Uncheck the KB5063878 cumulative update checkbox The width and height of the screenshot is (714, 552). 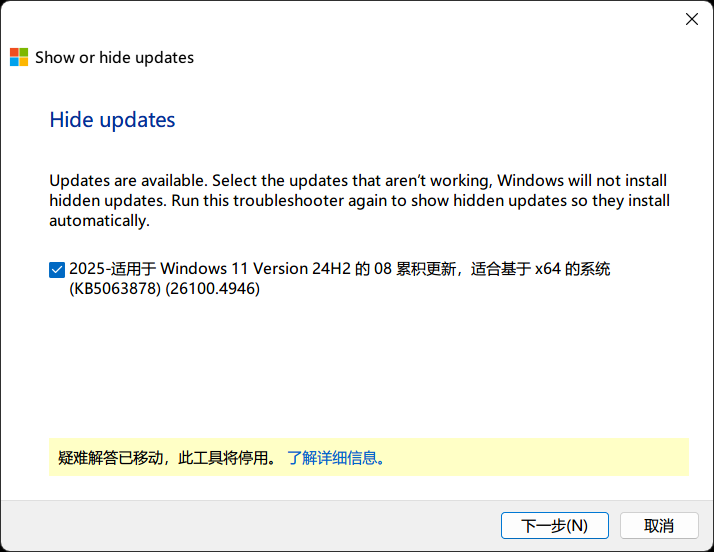57,270
